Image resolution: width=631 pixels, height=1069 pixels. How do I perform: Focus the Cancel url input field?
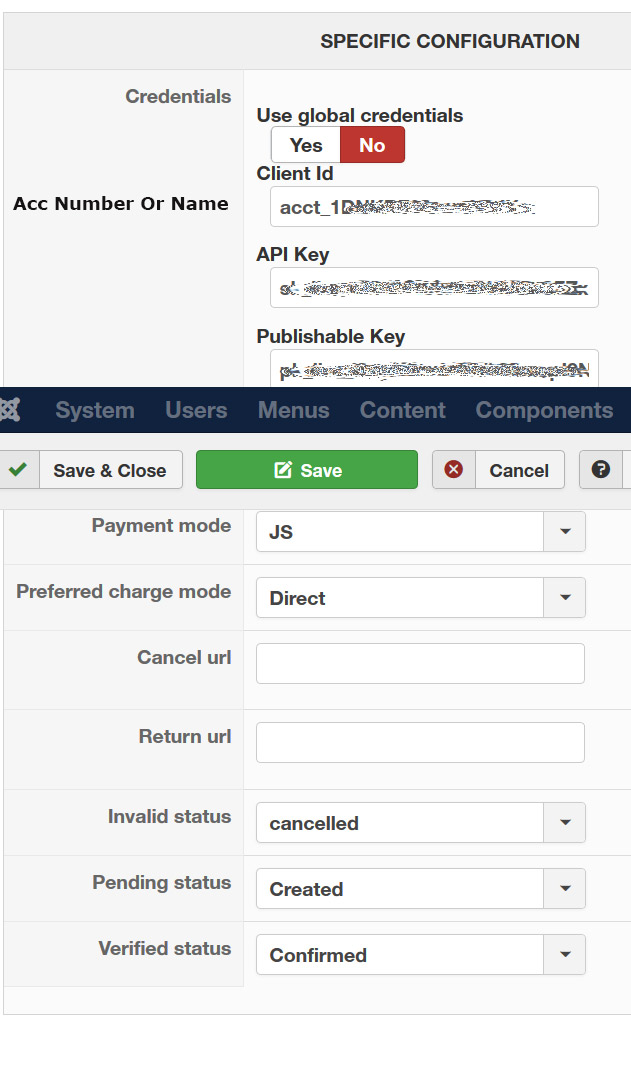420,663
